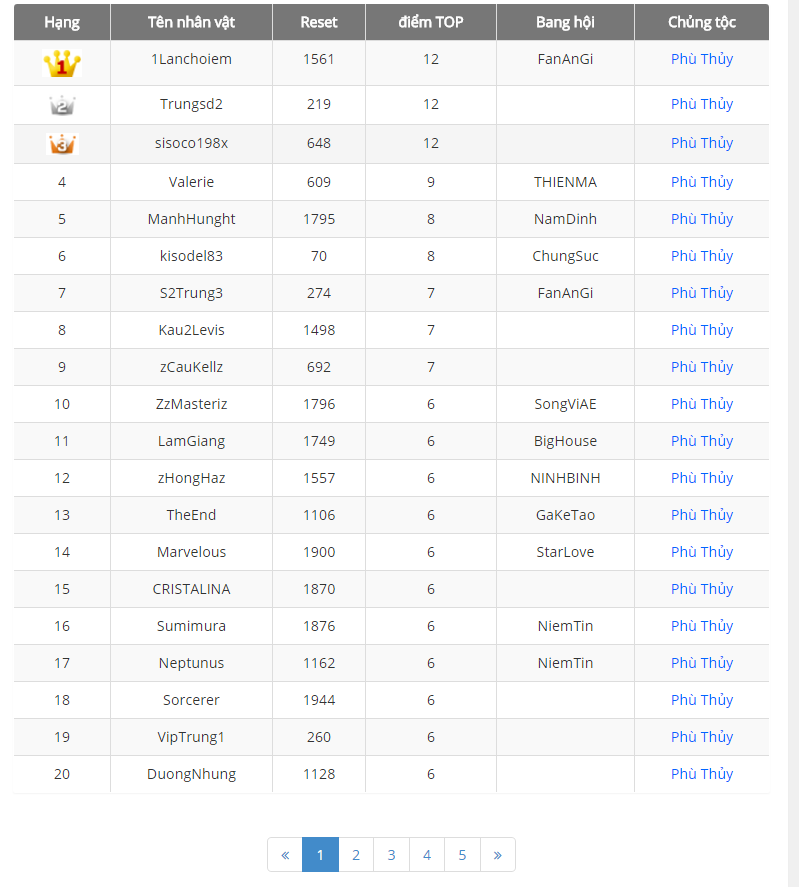Go to next page with » arrow
Viewport: 799px width, 887px height.
coord(497,855)
